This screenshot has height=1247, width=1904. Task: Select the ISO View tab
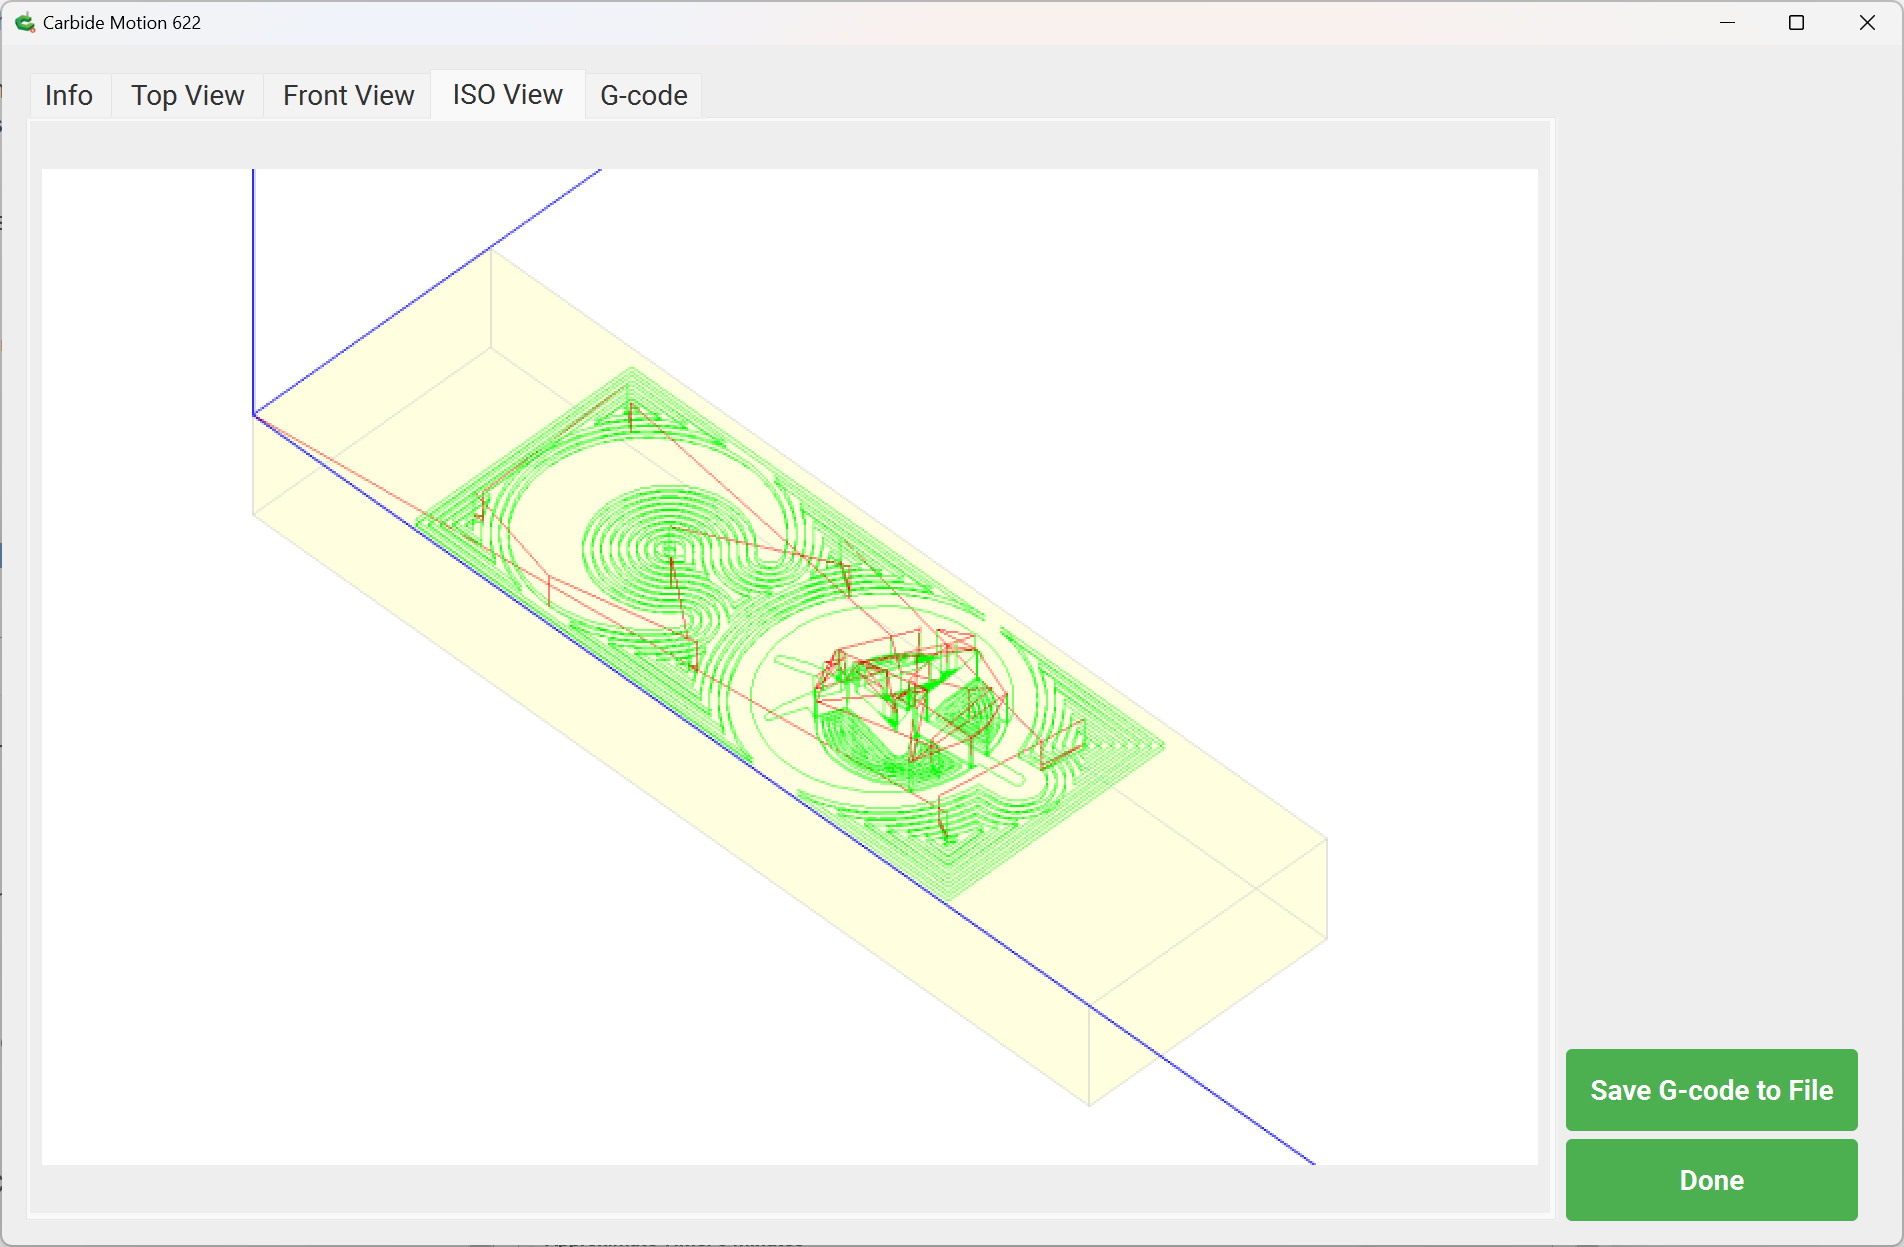pyautogui.click(x=507, y=95)
